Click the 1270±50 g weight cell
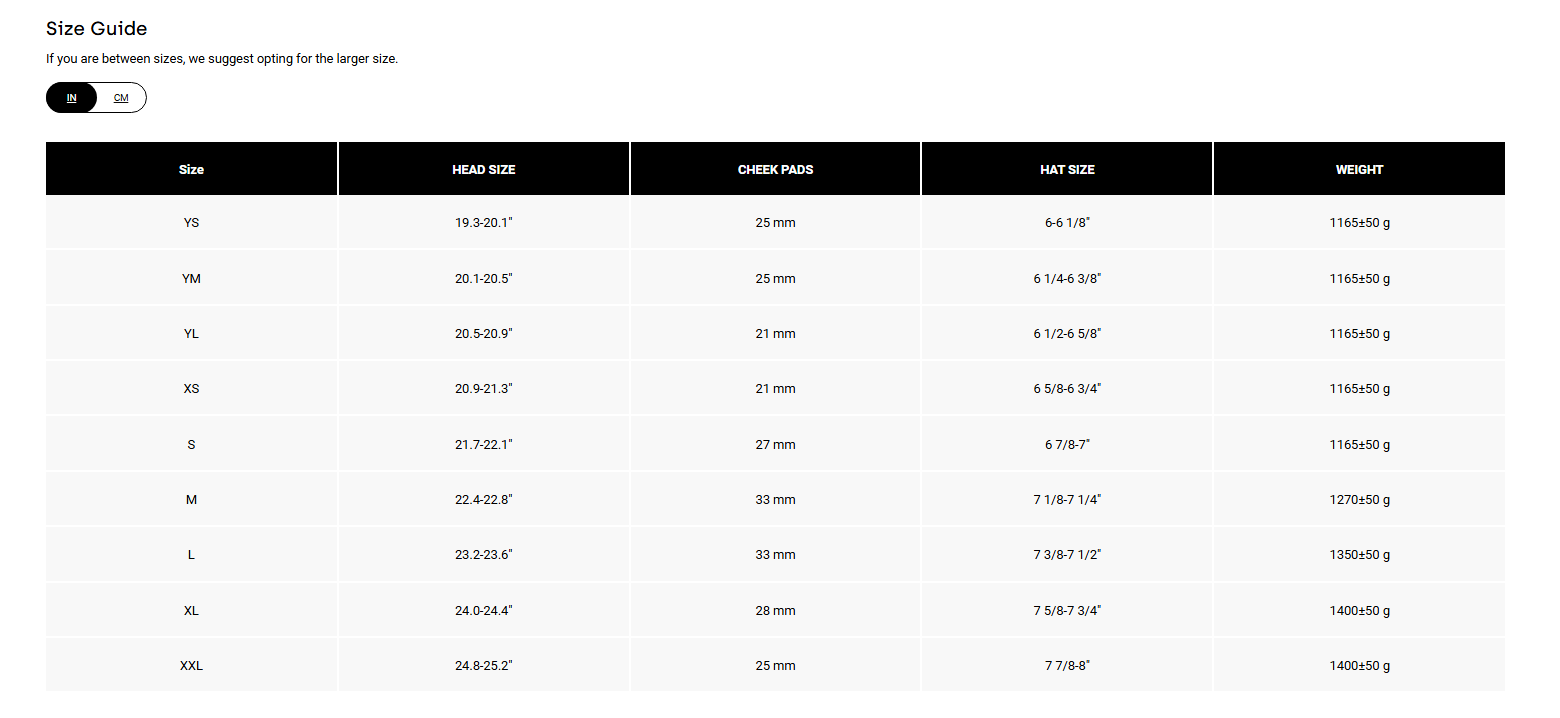 [1359, 500]
